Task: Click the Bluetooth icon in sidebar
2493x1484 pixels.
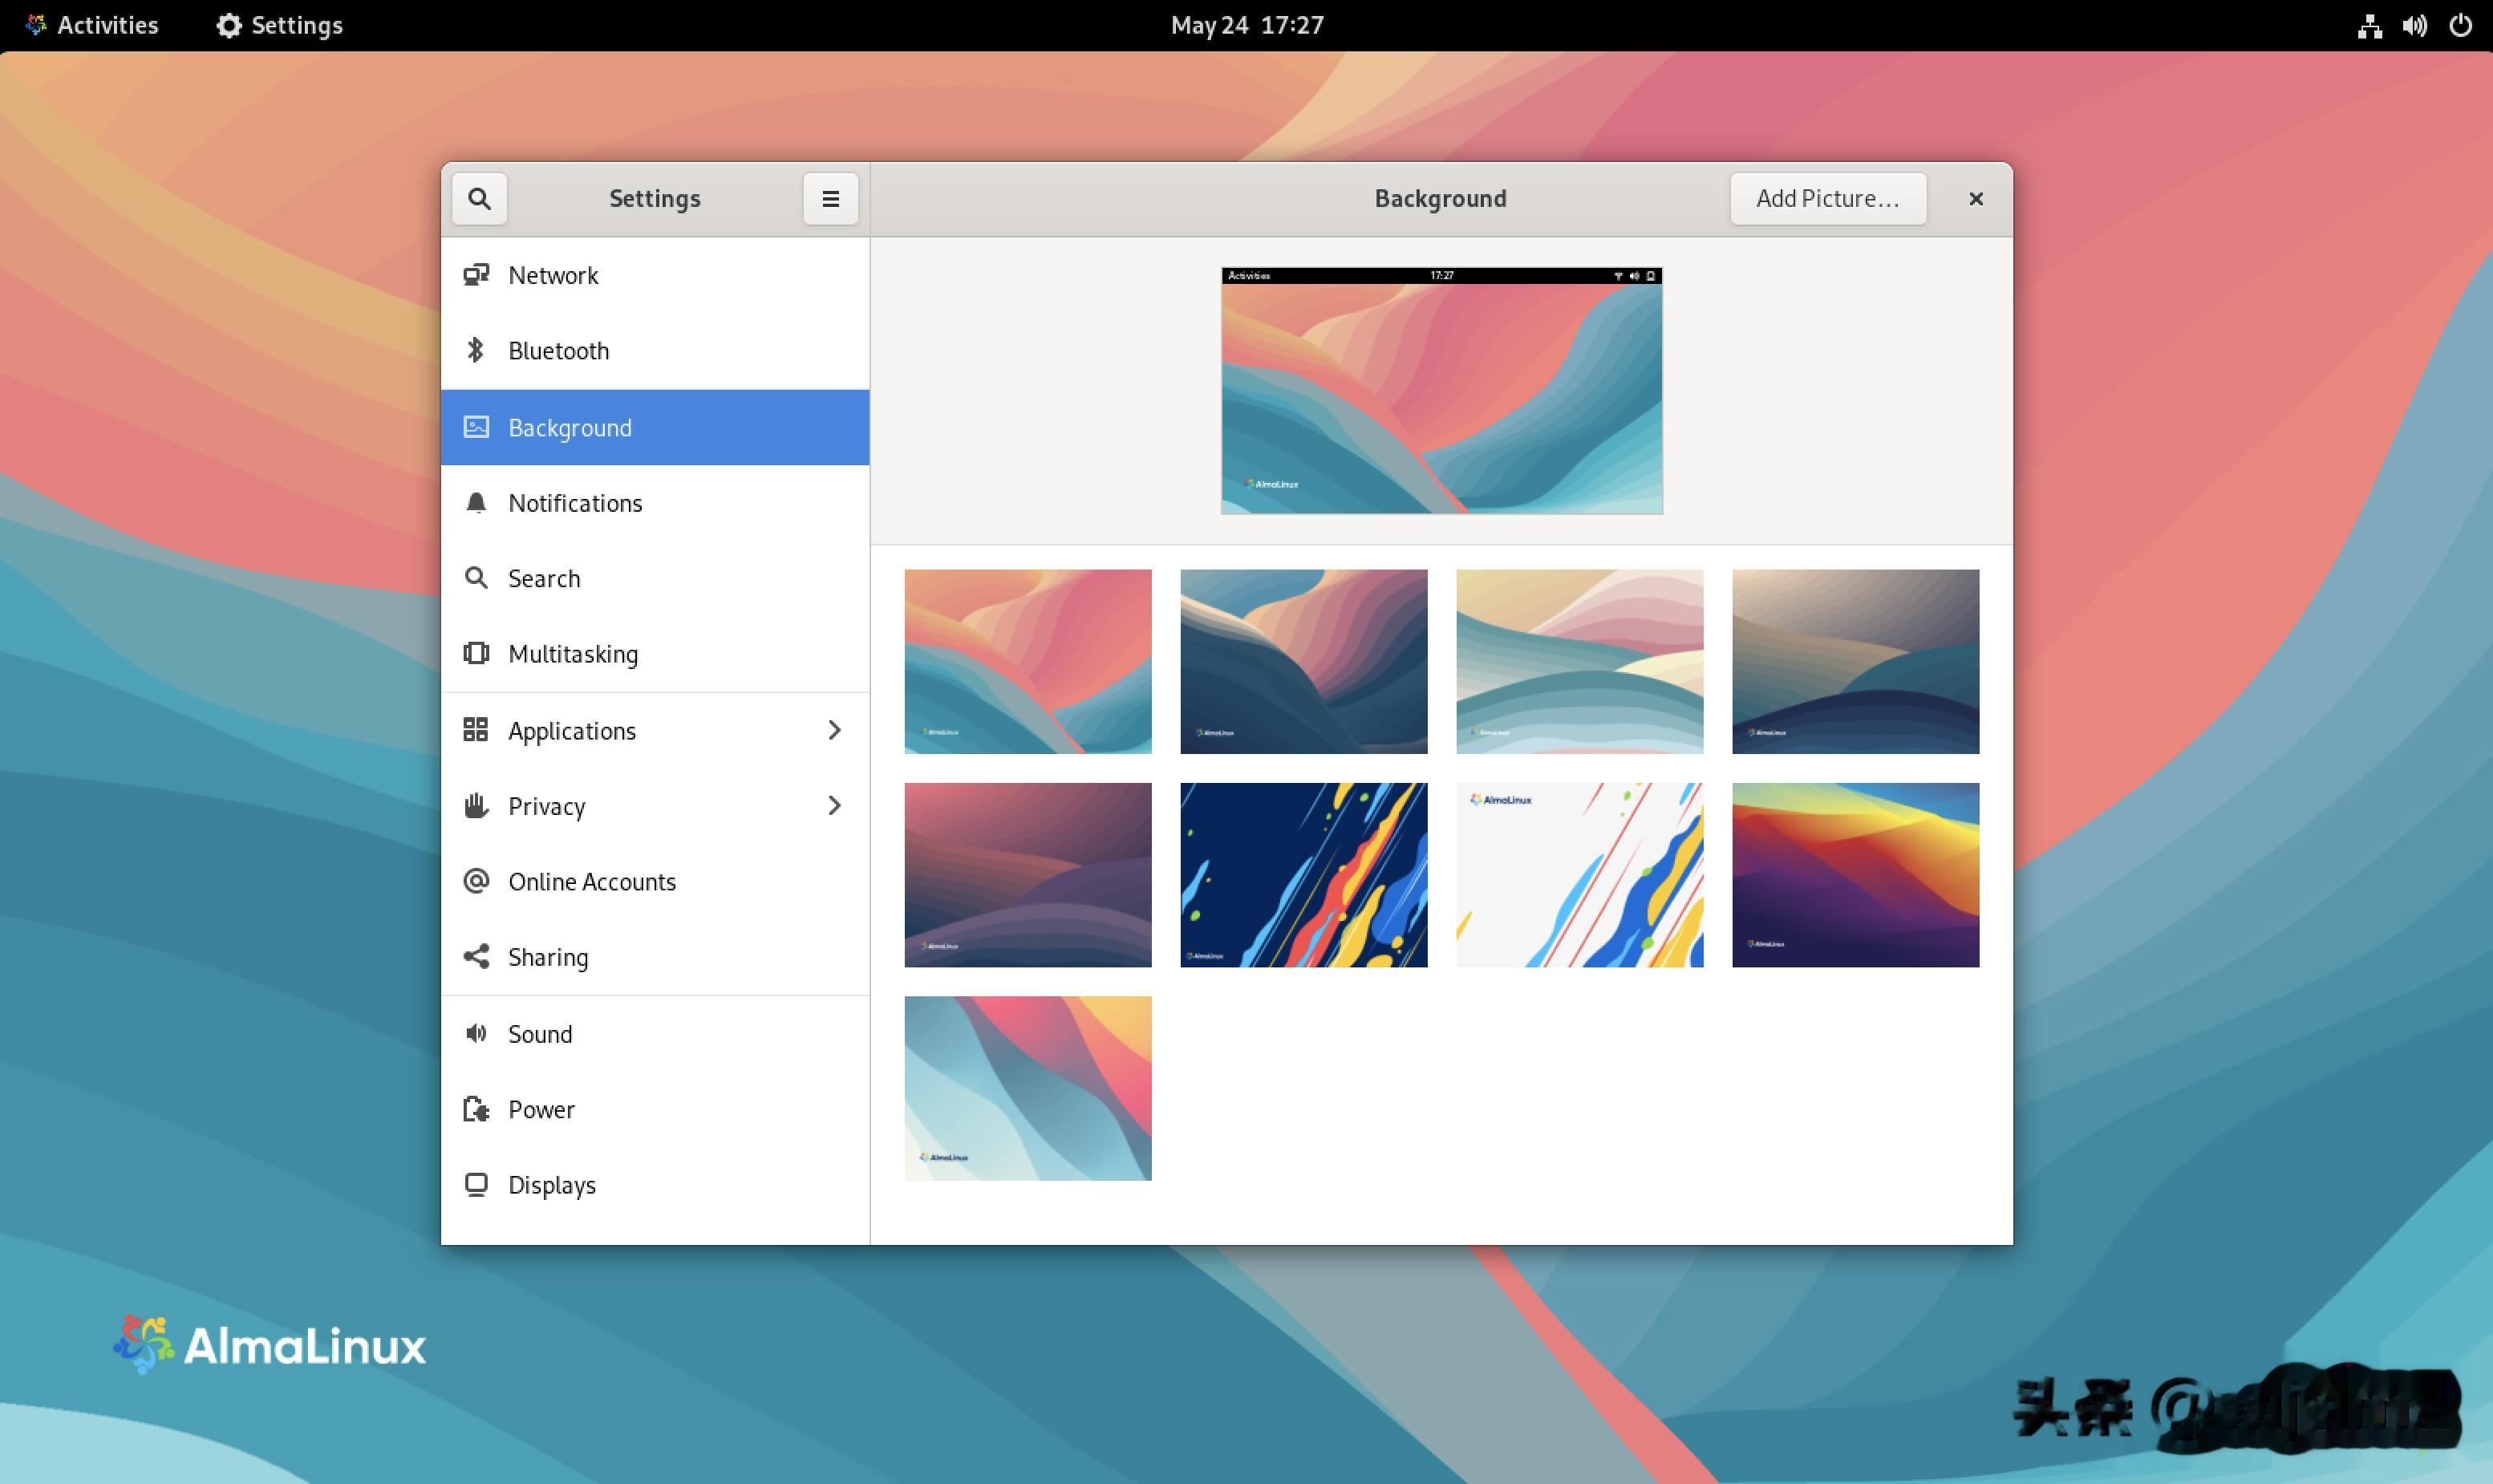Action: click(x=476, y=350)
